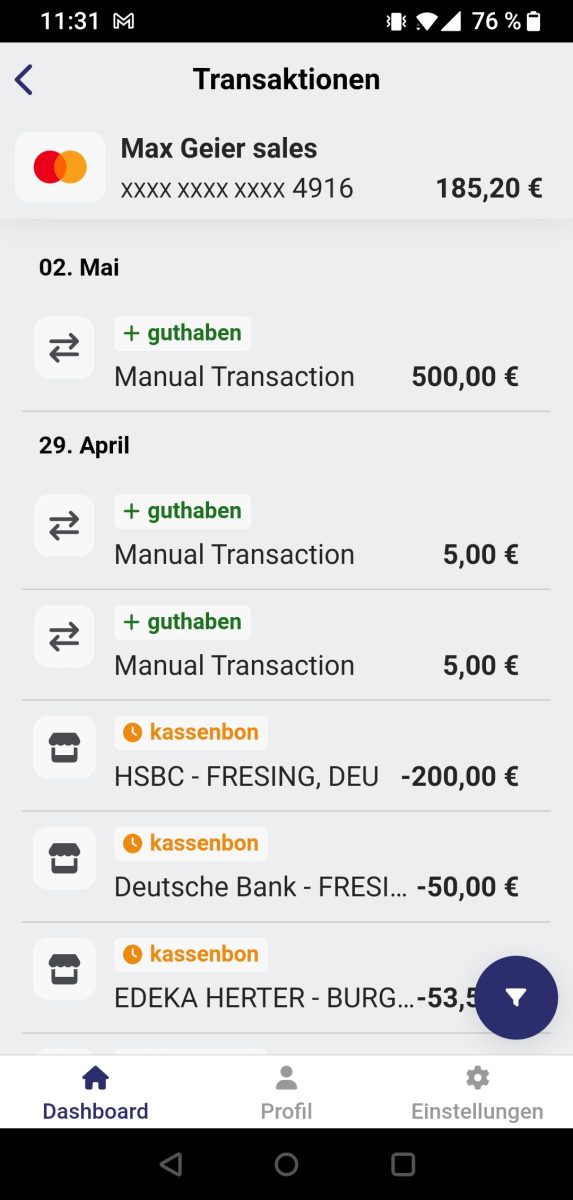
Task: Select the Max Geier sales card header
Action: [286, 168]
